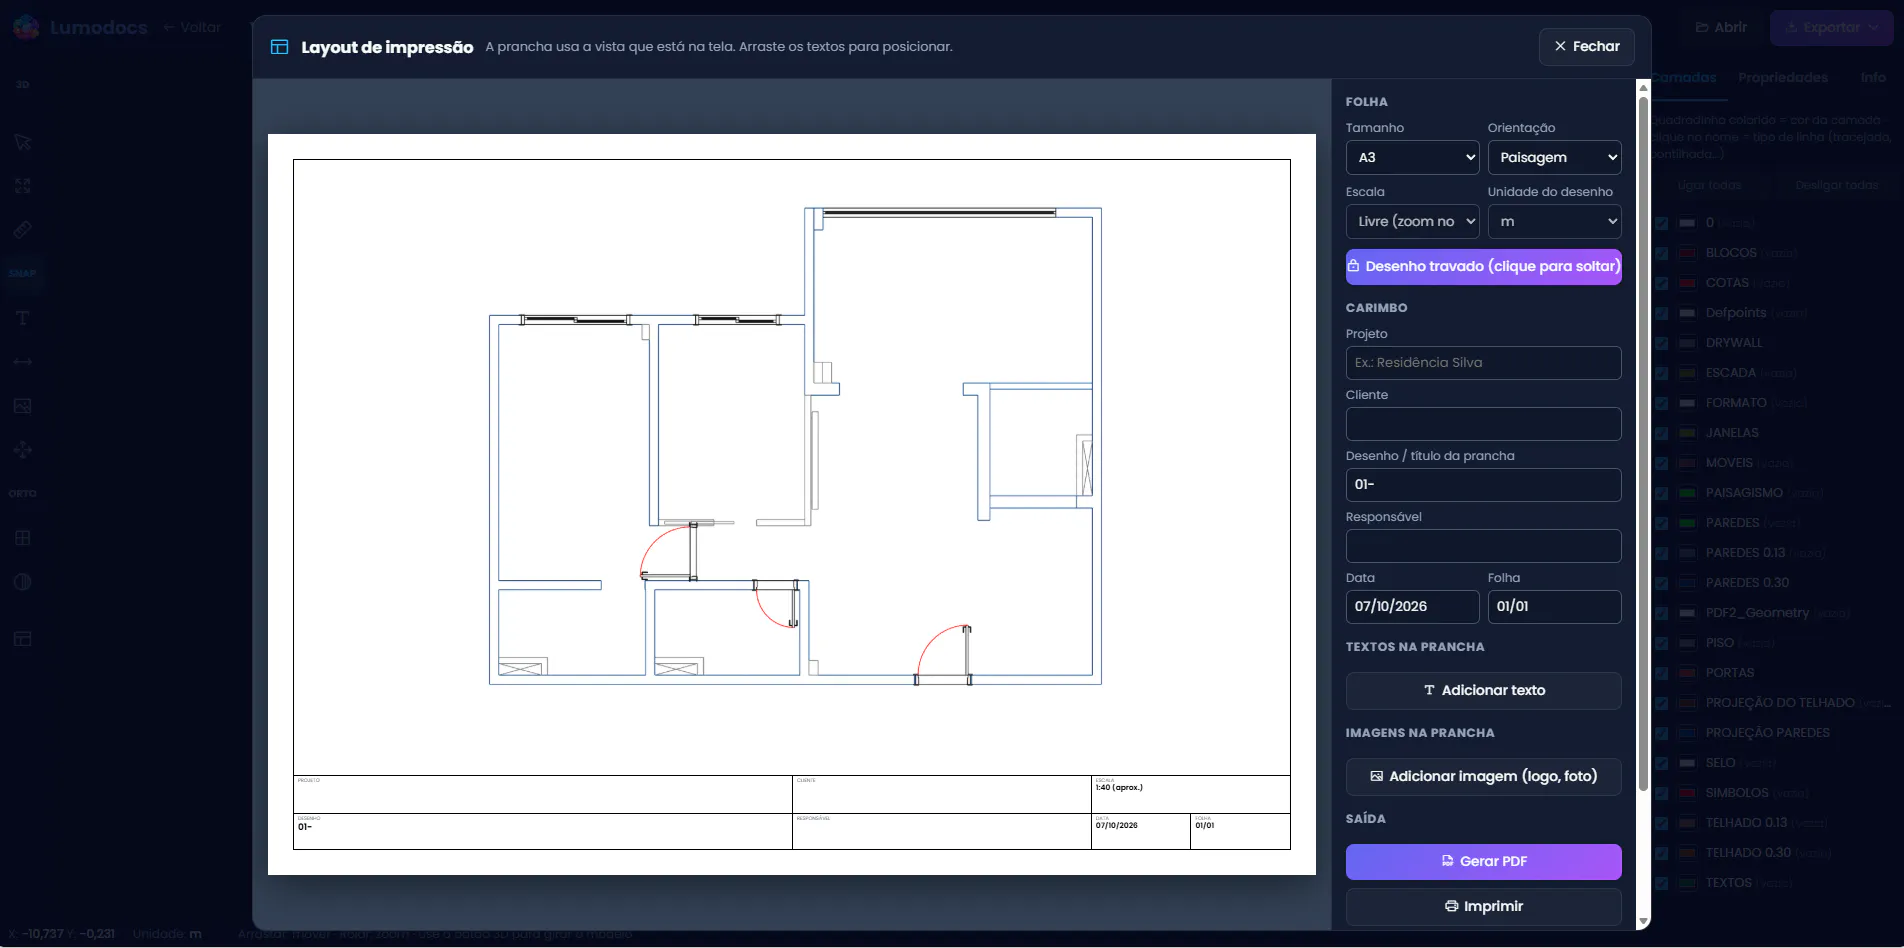
Task: Click the Projeto input field
Action: (1483, 363)
